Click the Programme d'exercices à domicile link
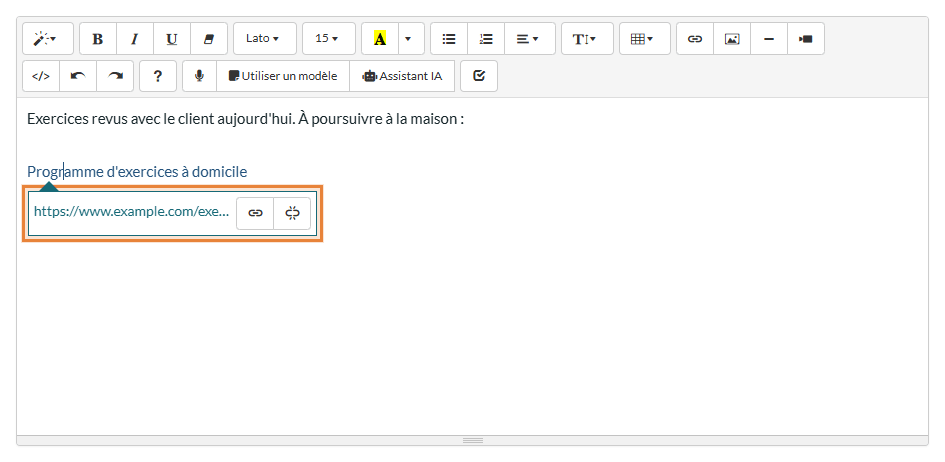 click(137, 172)
